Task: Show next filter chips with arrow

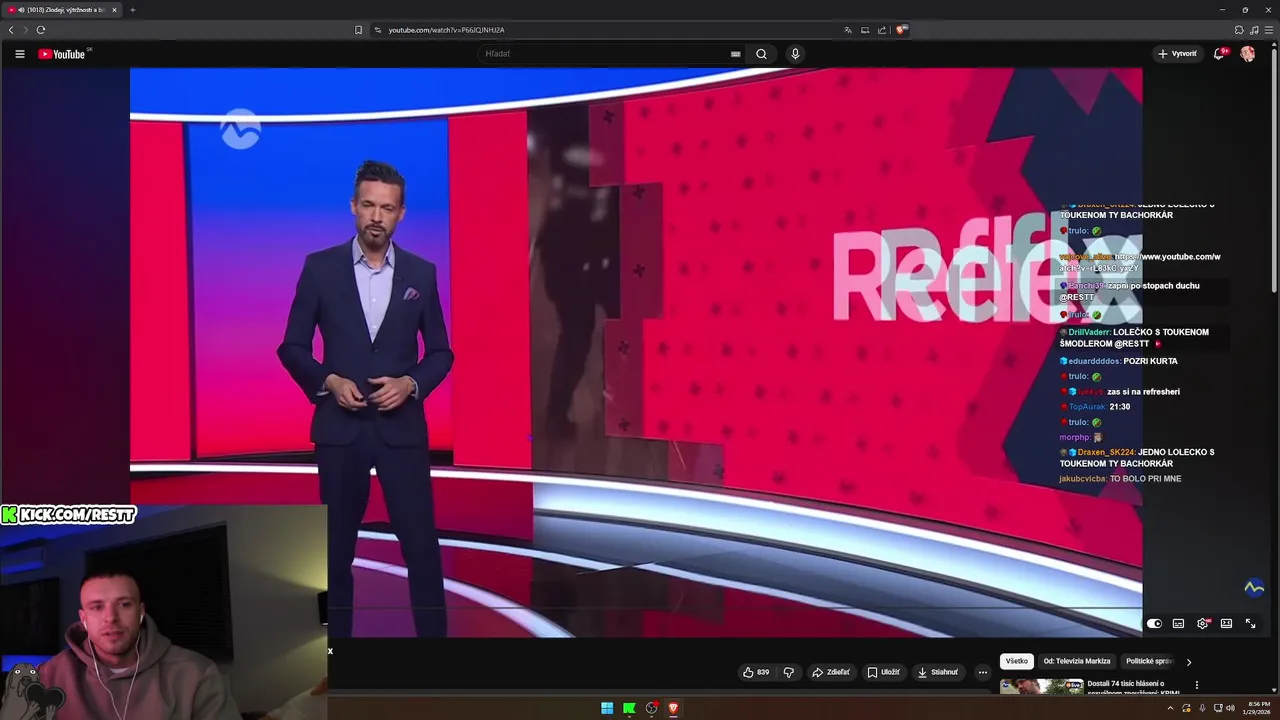Action: pyautogui.click(x=1188, y=661)
